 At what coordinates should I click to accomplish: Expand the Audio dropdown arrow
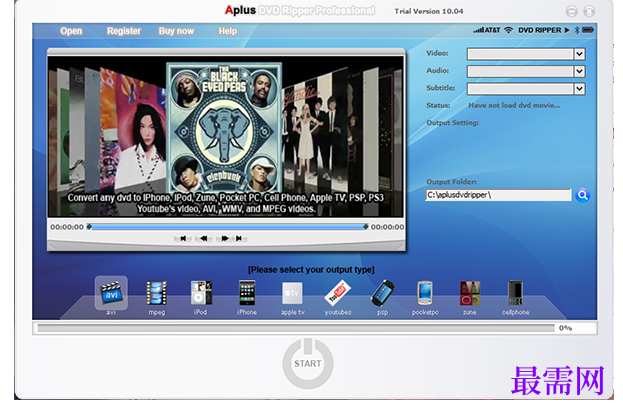[x=580, y=71]
